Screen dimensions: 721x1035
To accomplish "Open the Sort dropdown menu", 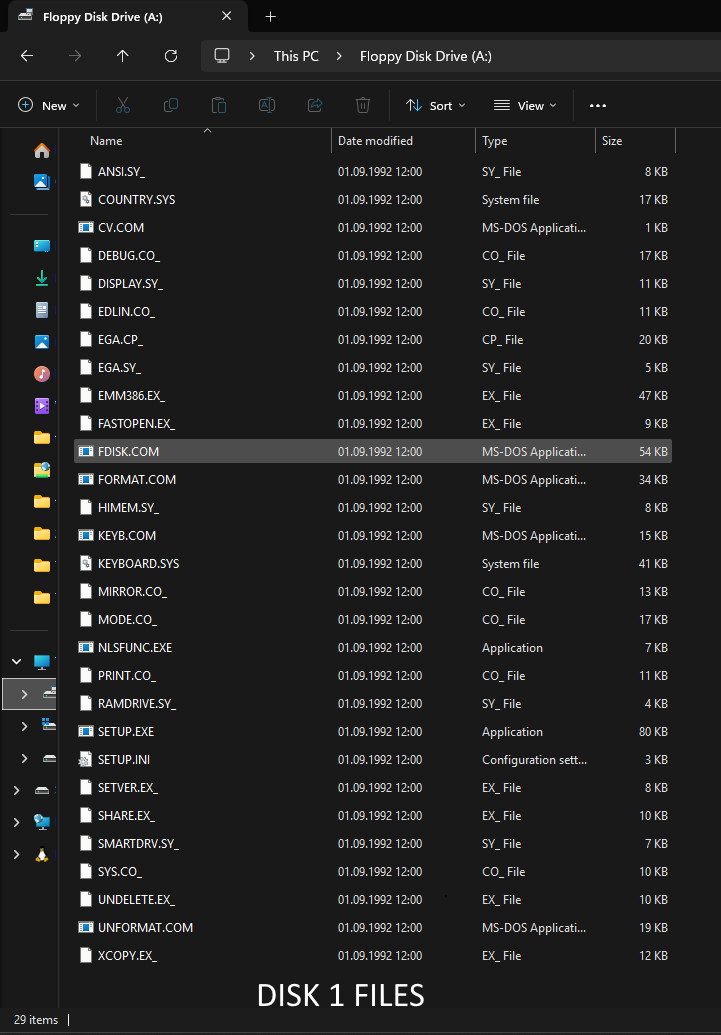I will [x=436, y=106].
